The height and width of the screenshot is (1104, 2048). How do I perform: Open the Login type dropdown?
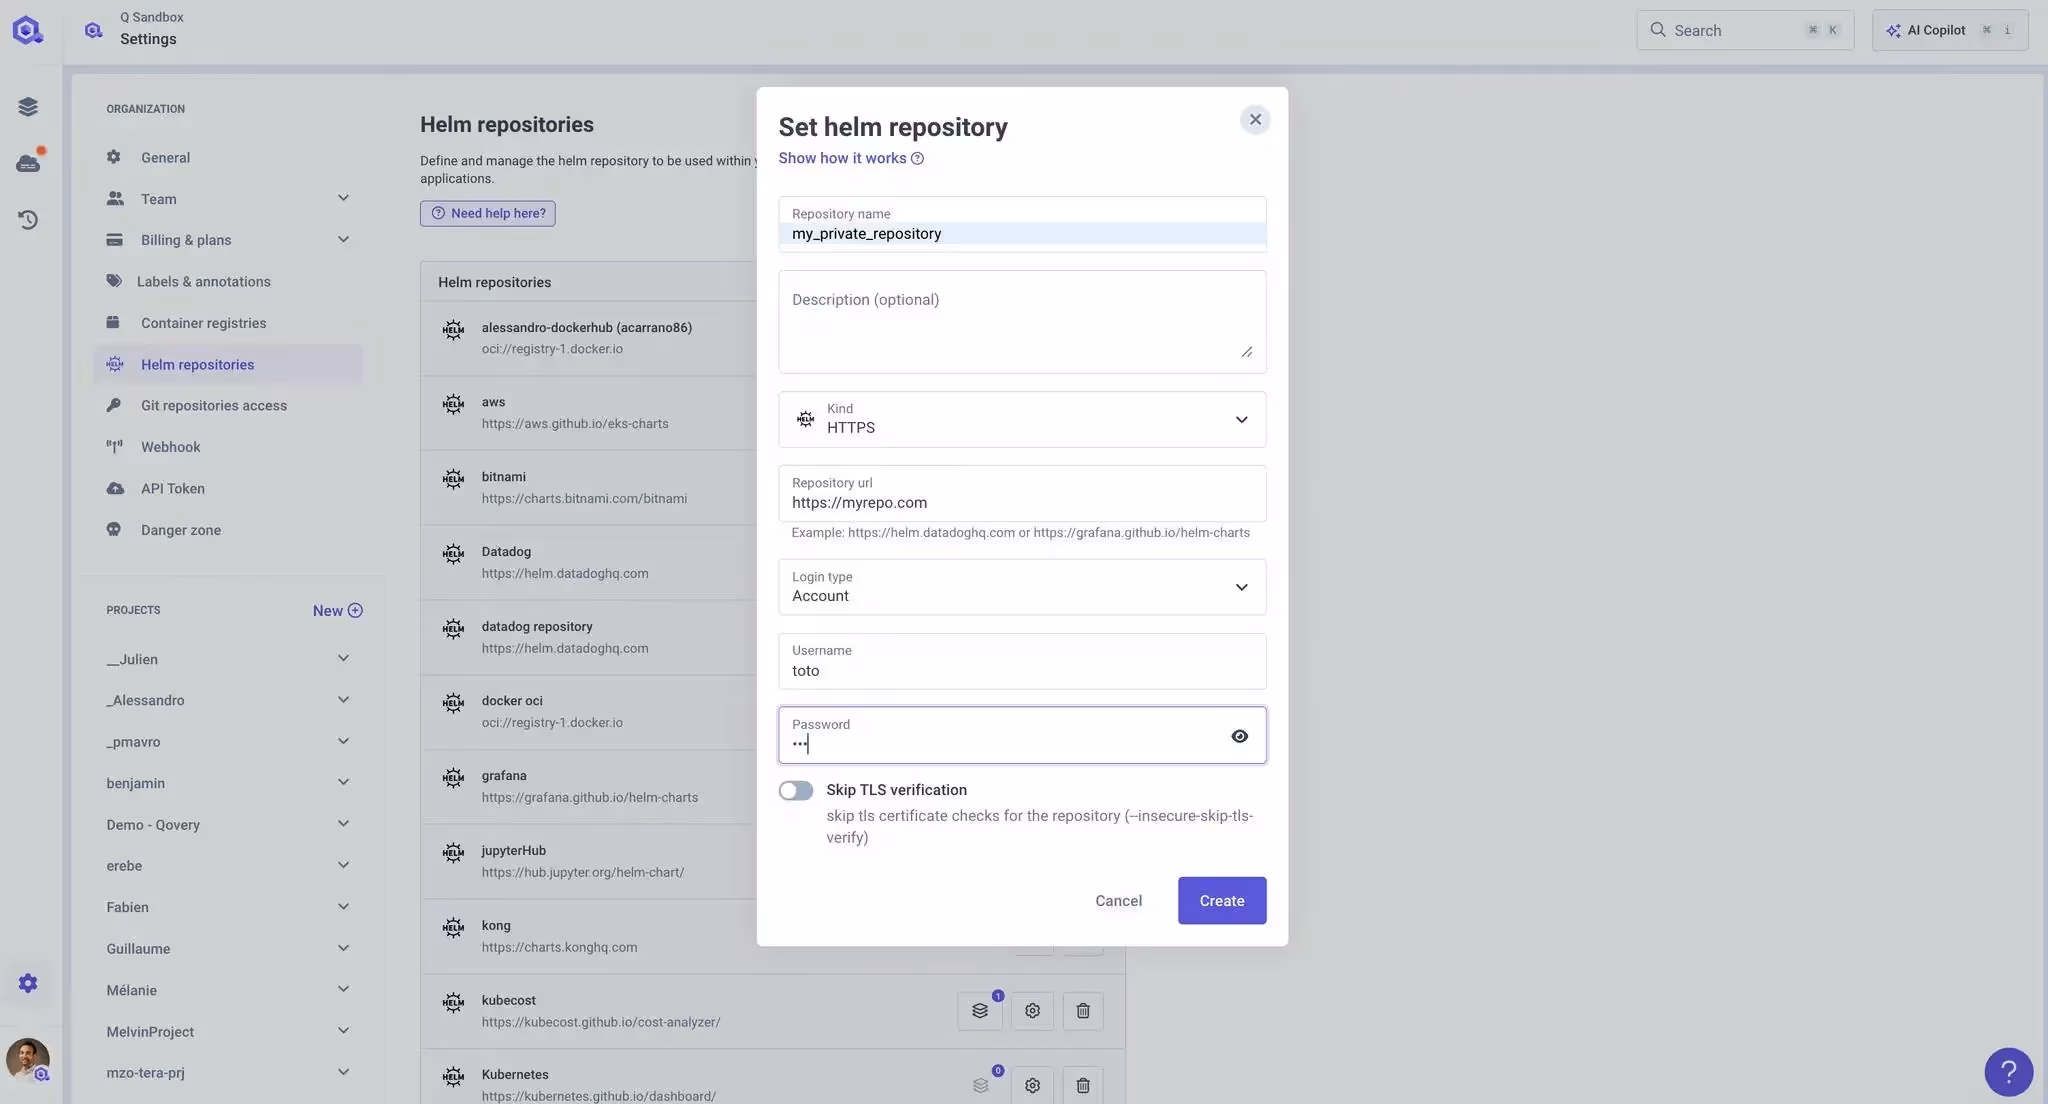coord(1022,587)
